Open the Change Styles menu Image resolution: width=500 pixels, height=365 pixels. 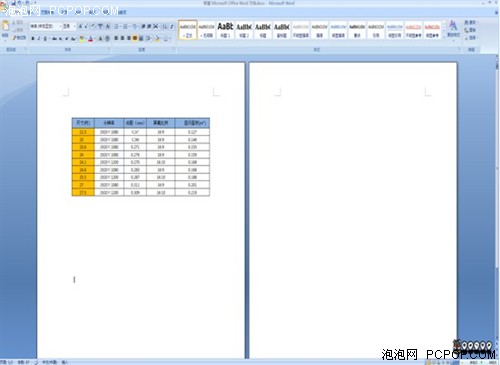(x=453, y=29)
